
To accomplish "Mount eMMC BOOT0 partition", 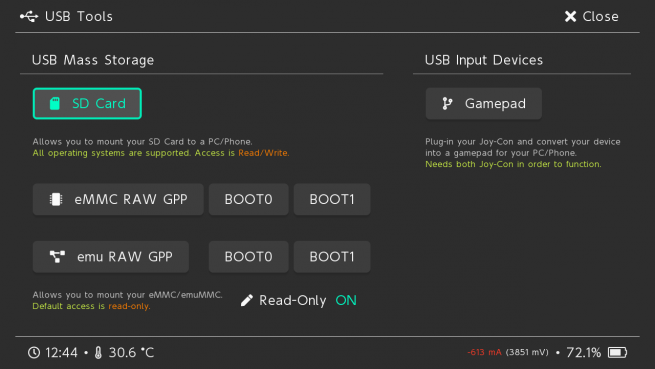I will pyautogui.click(x=249, y=199).
